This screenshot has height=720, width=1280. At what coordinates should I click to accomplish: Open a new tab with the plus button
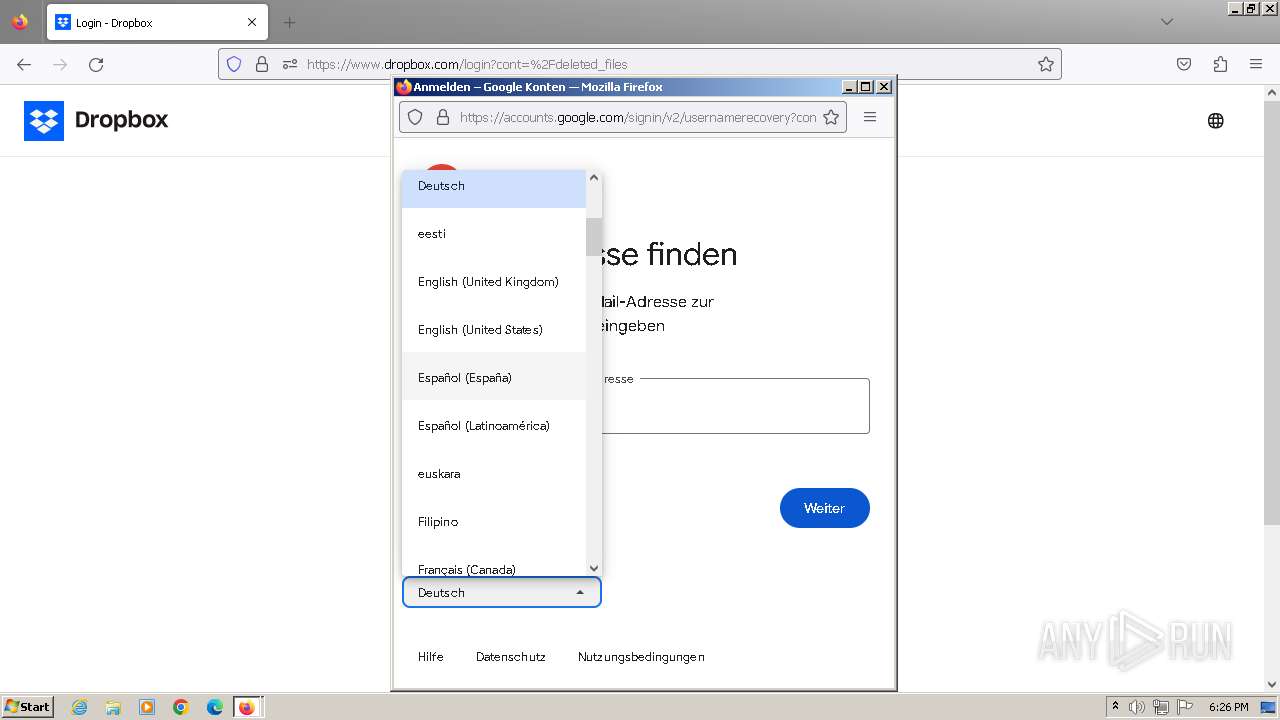tap(290, 22)
